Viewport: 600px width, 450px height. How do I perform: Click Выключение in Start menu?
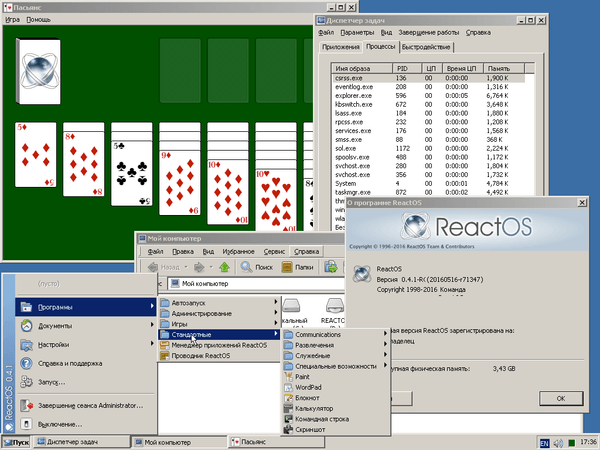86,424
